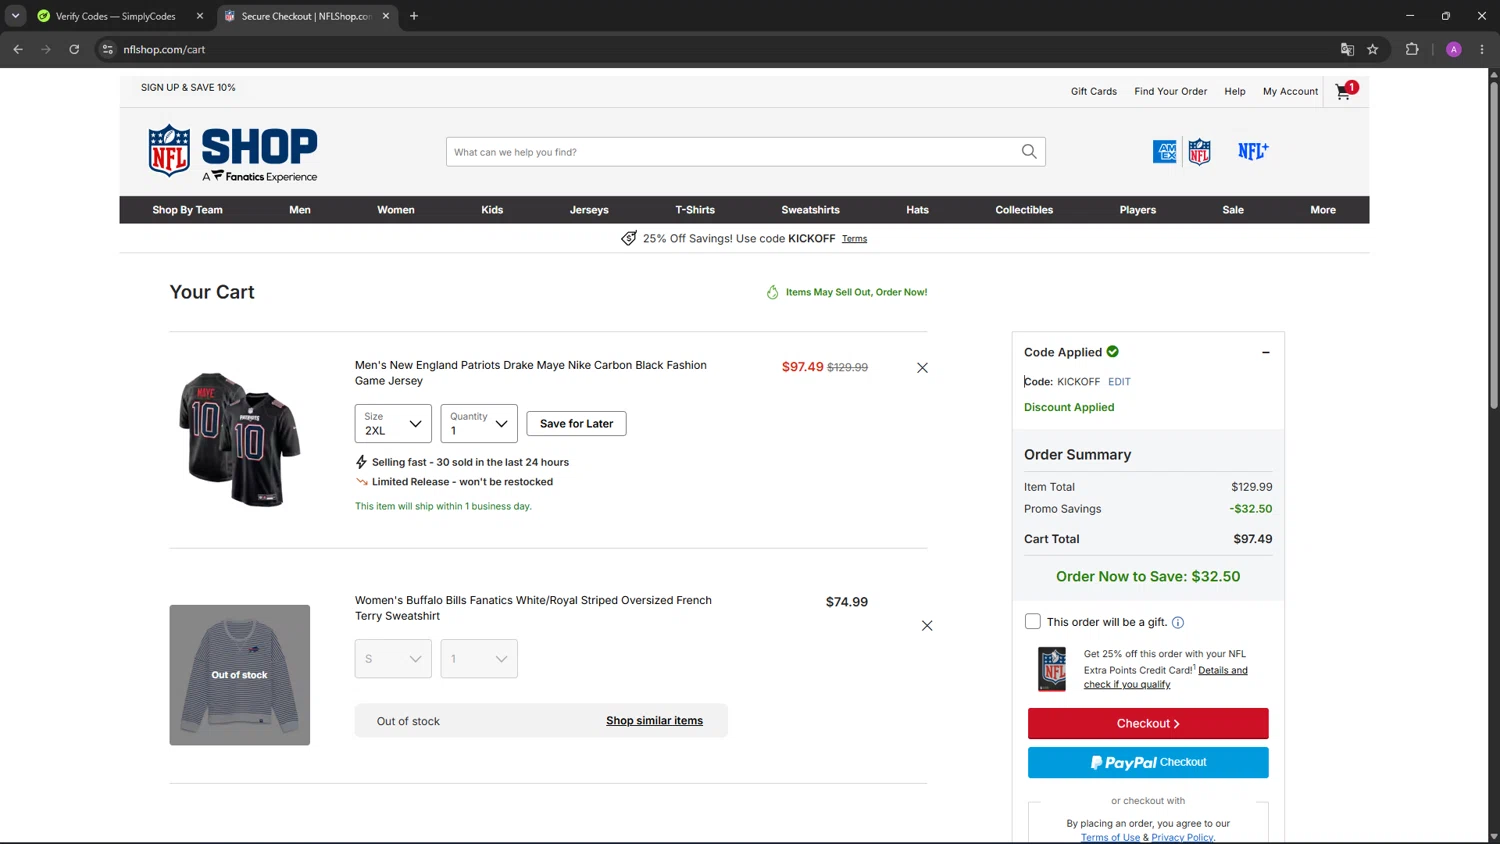Click the EDIT link for the KICKOFF code
The width and height of the screenshot is (1500, 844).
[1119, 382]
